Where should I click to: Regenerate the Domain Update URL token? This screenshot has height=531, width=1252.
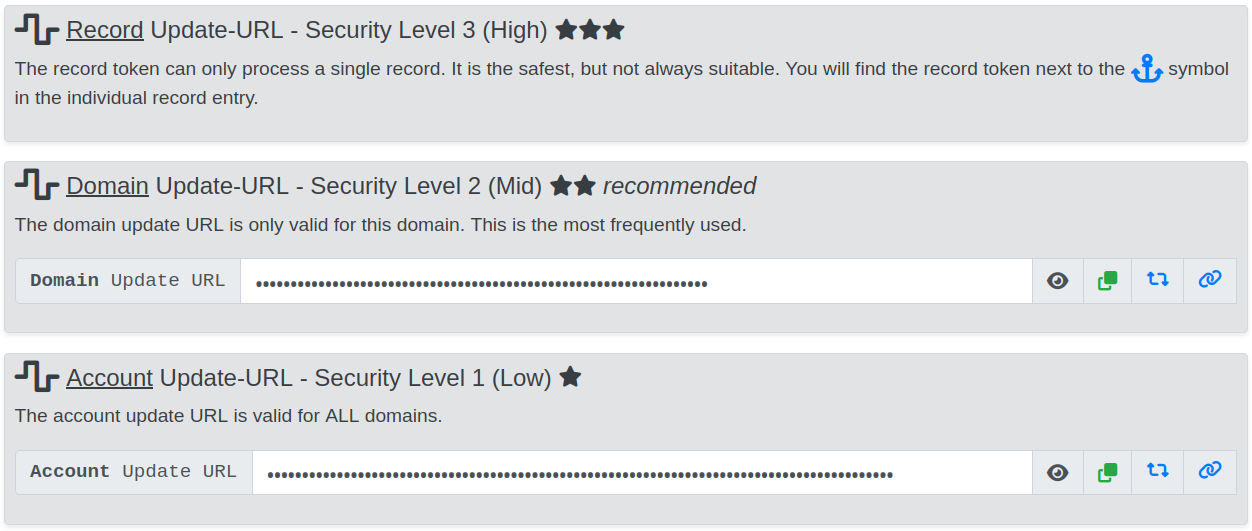tap(1158, 281)
